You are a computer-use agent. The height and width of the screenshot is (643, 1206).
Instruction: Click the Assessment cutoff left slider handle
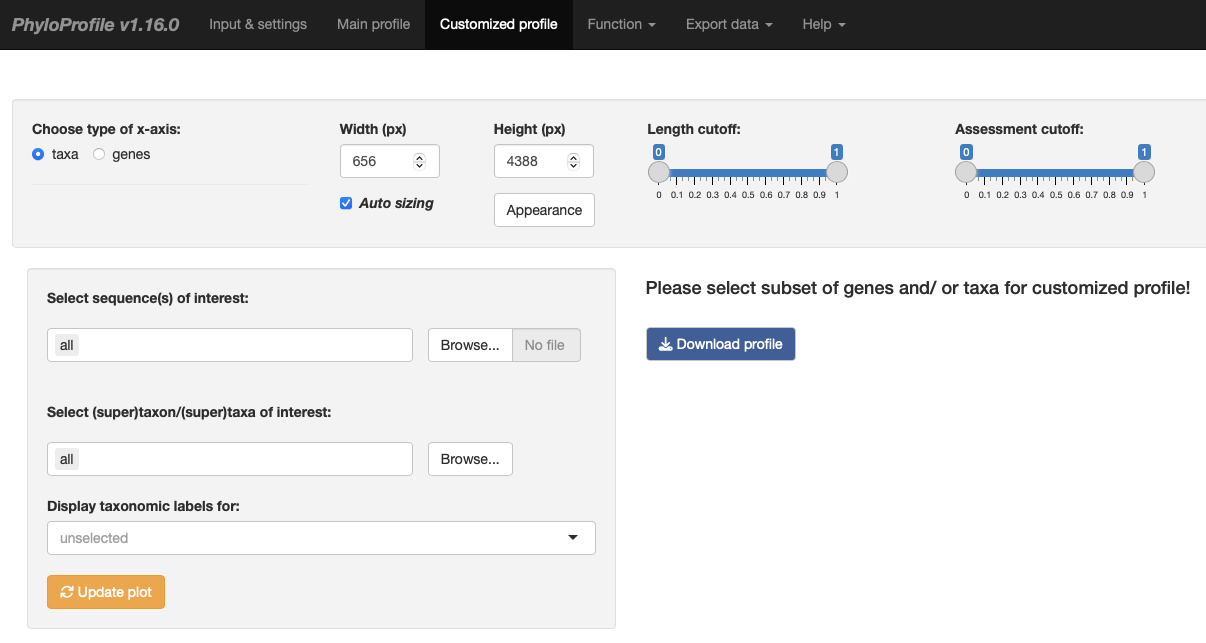(966, 172)
